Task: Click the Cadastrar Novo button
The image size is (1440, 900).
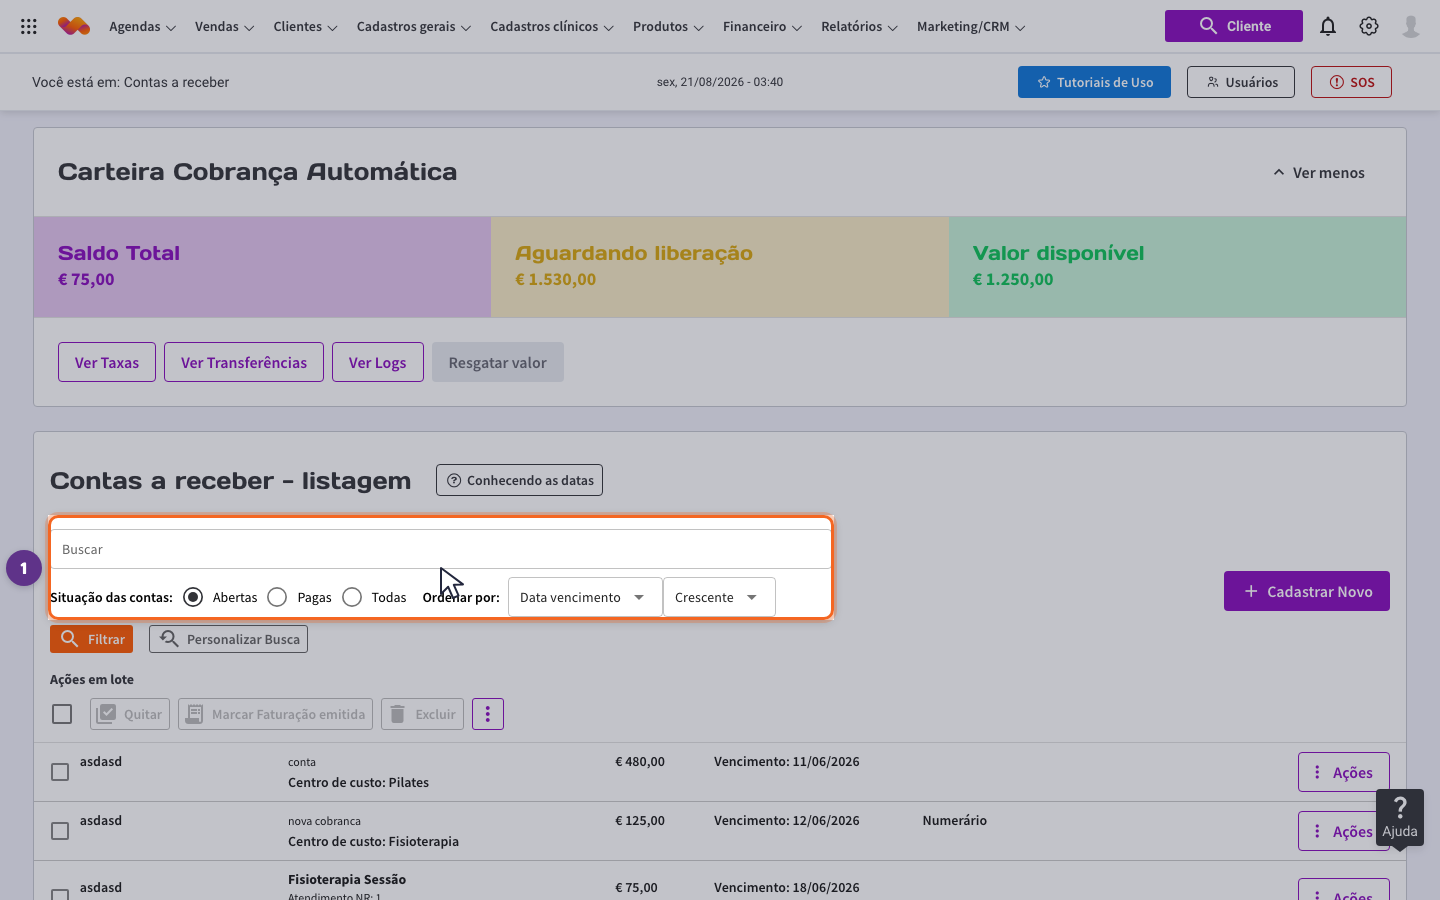Action: [1307, 591]
